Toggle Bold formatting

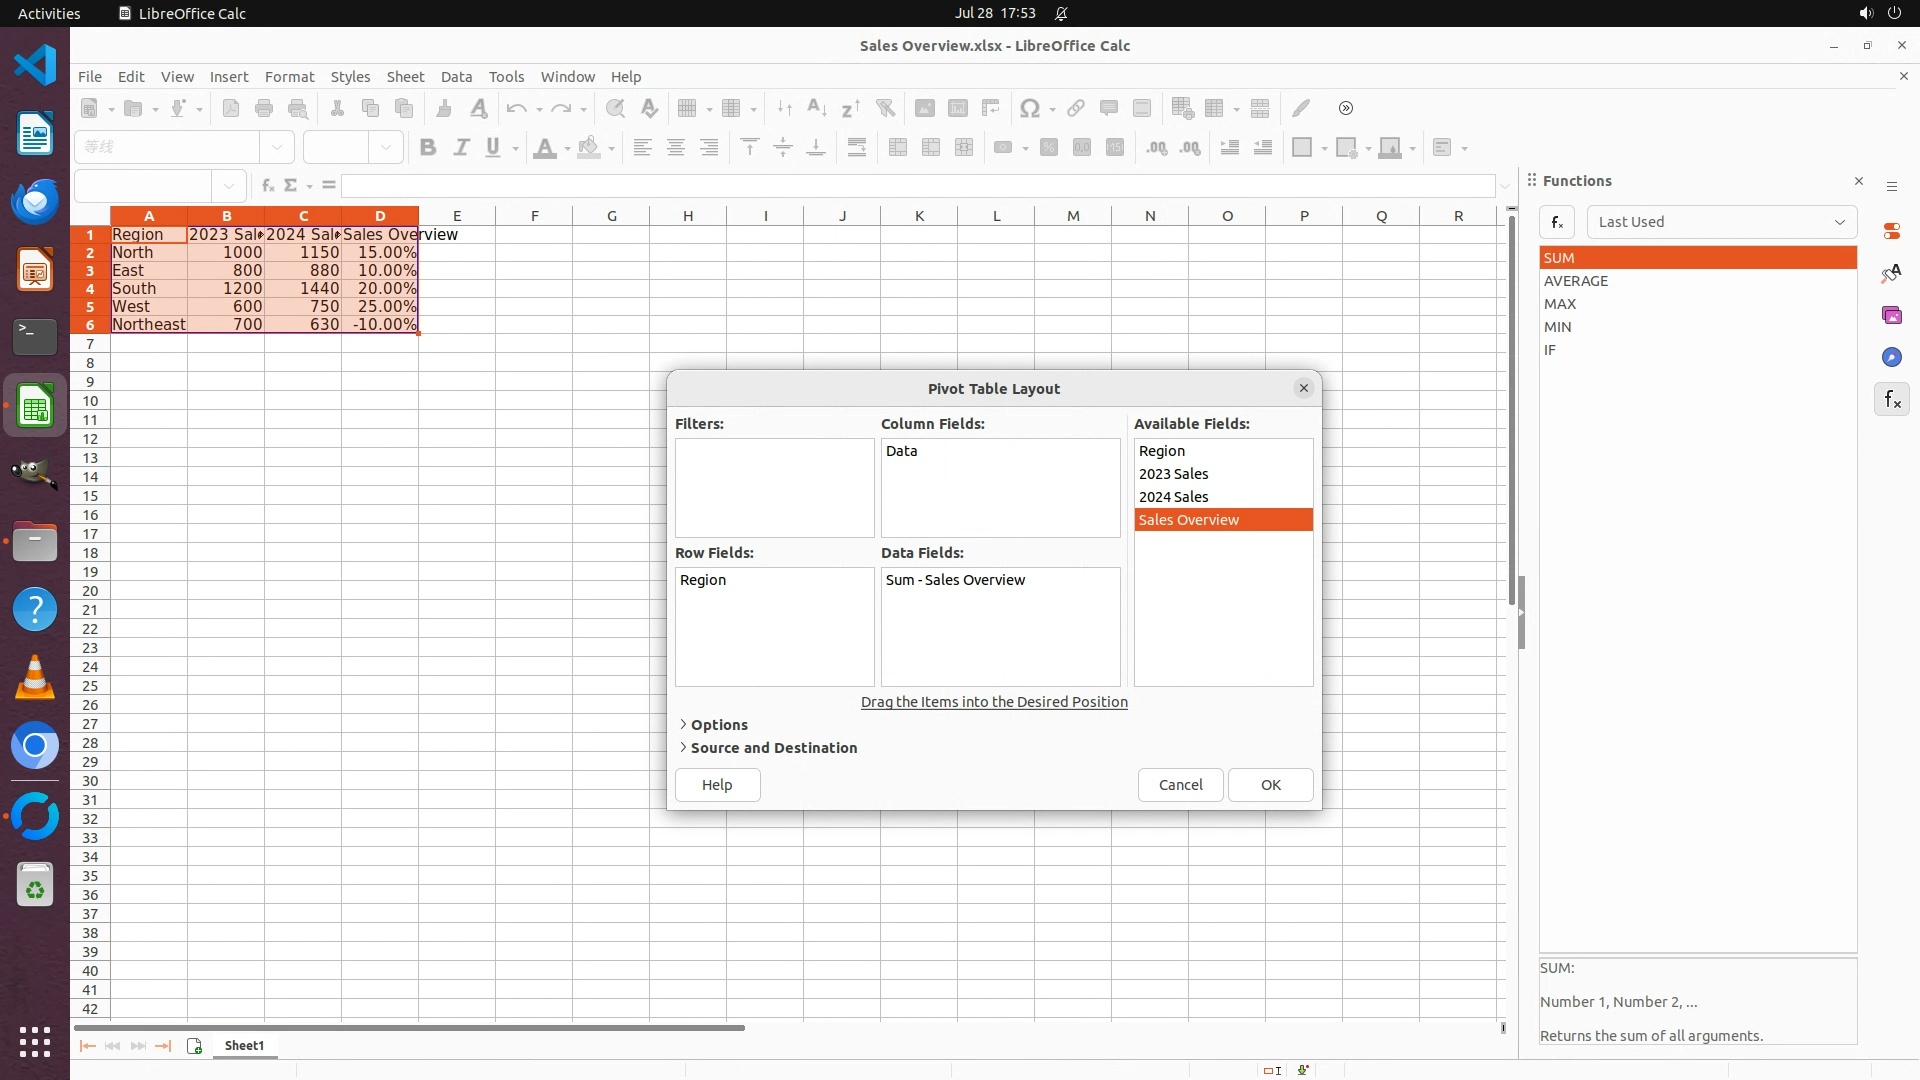(428, 148)
